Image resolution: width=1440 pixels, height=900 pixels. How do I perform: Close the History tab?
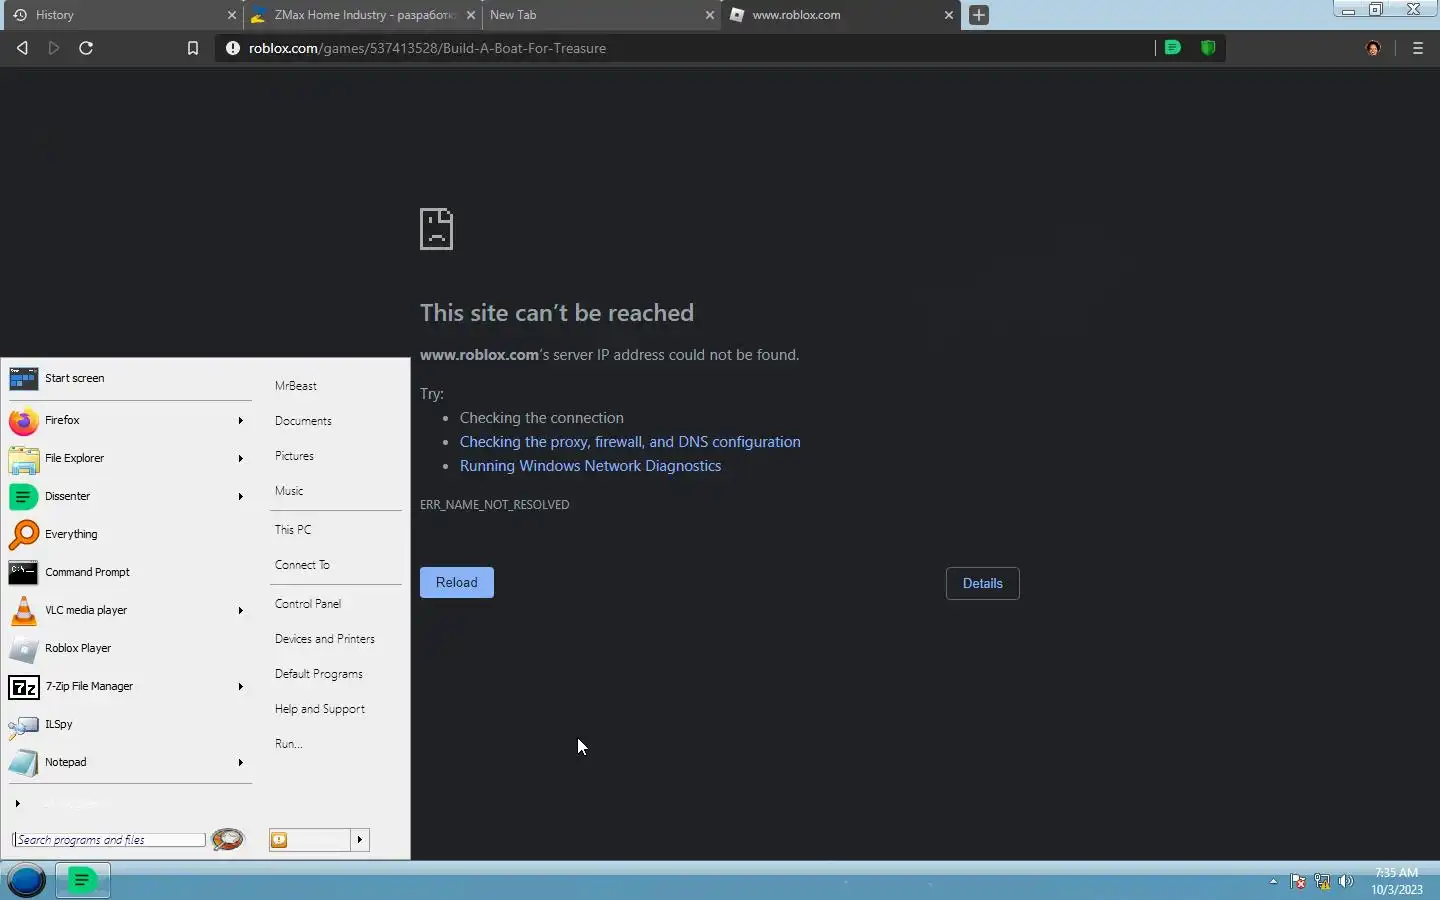coord(232,15)
